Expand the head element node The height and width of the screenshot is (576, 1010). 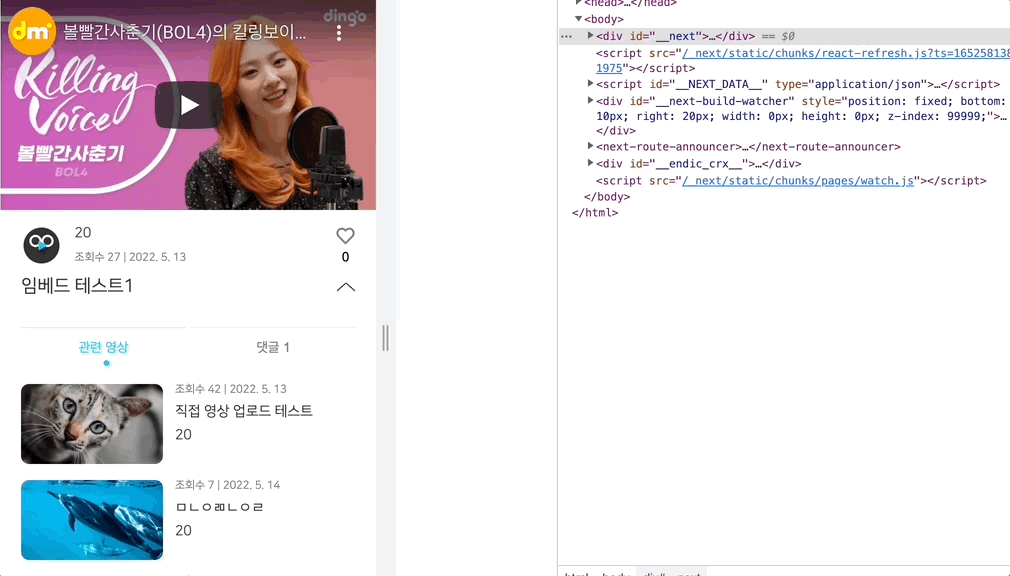(578, 3)
